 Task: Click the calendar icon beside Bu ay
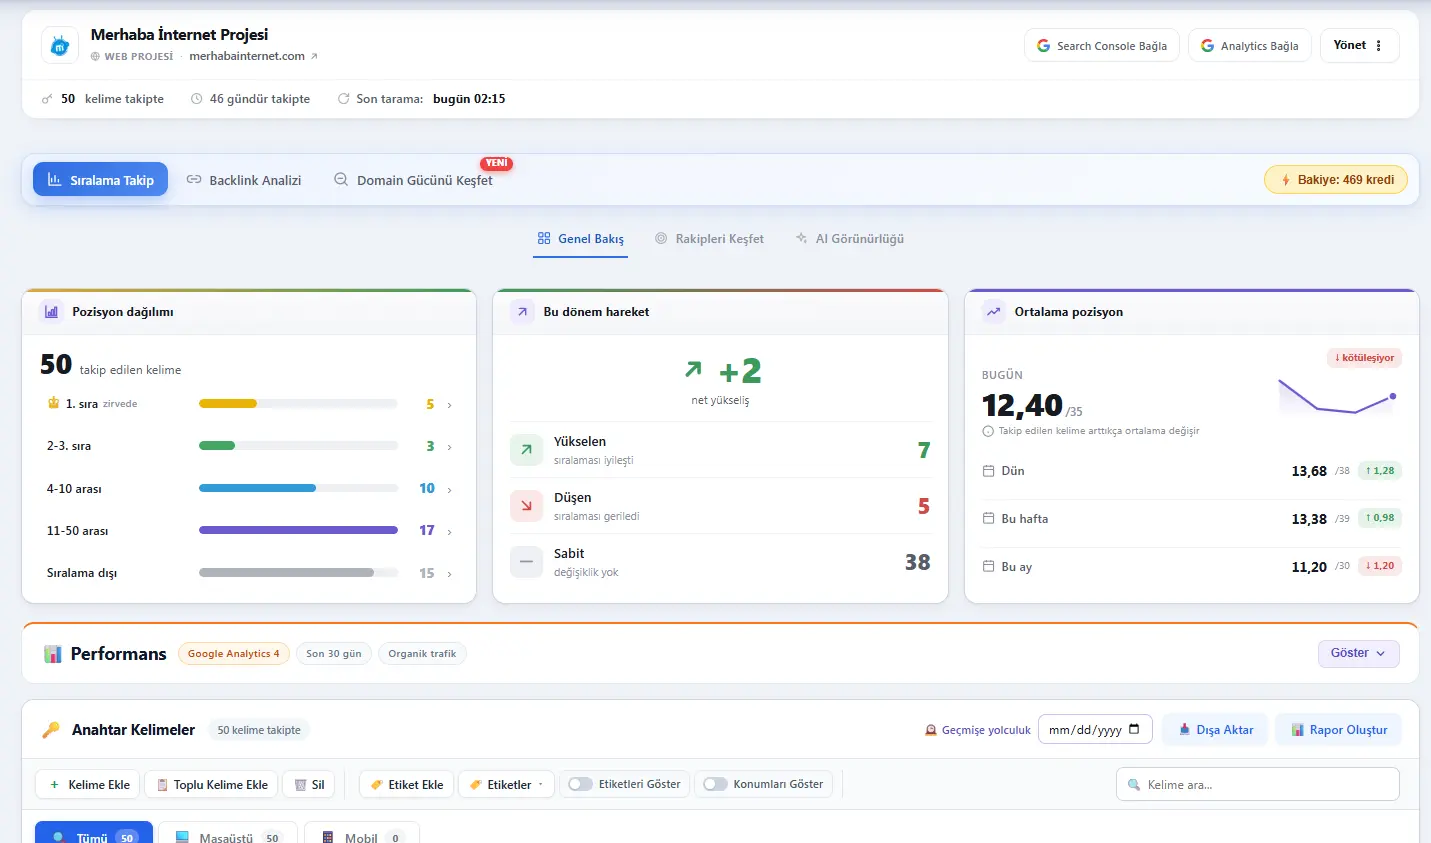pyautogui.click(x=988, y=567)
